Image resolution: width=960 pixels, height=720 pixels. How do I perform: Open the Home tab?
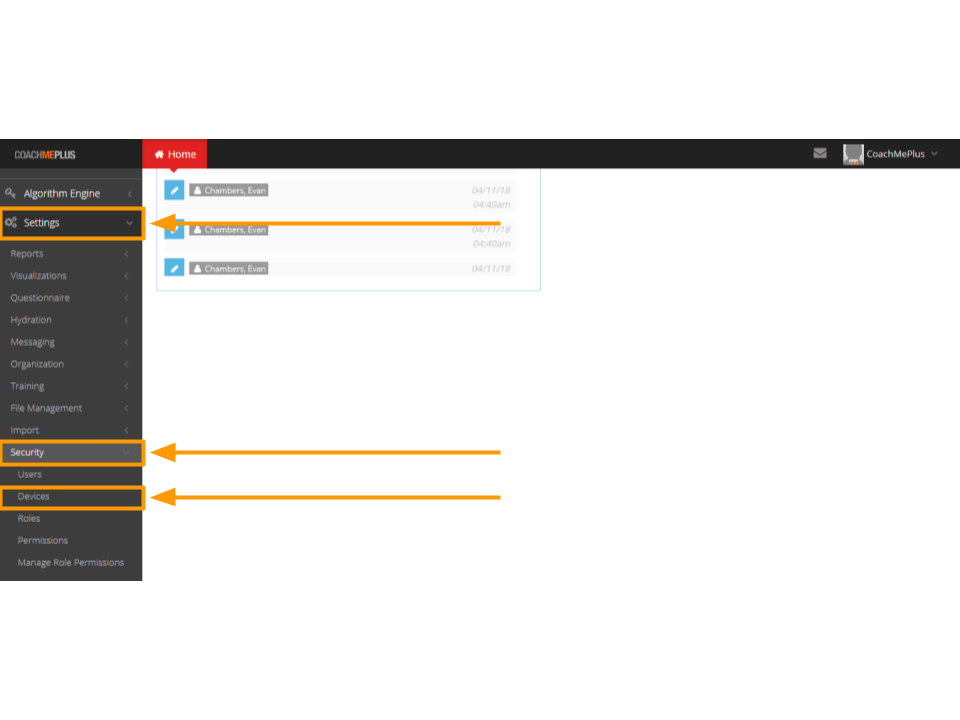pyautogui.click(x=175, y=154)
